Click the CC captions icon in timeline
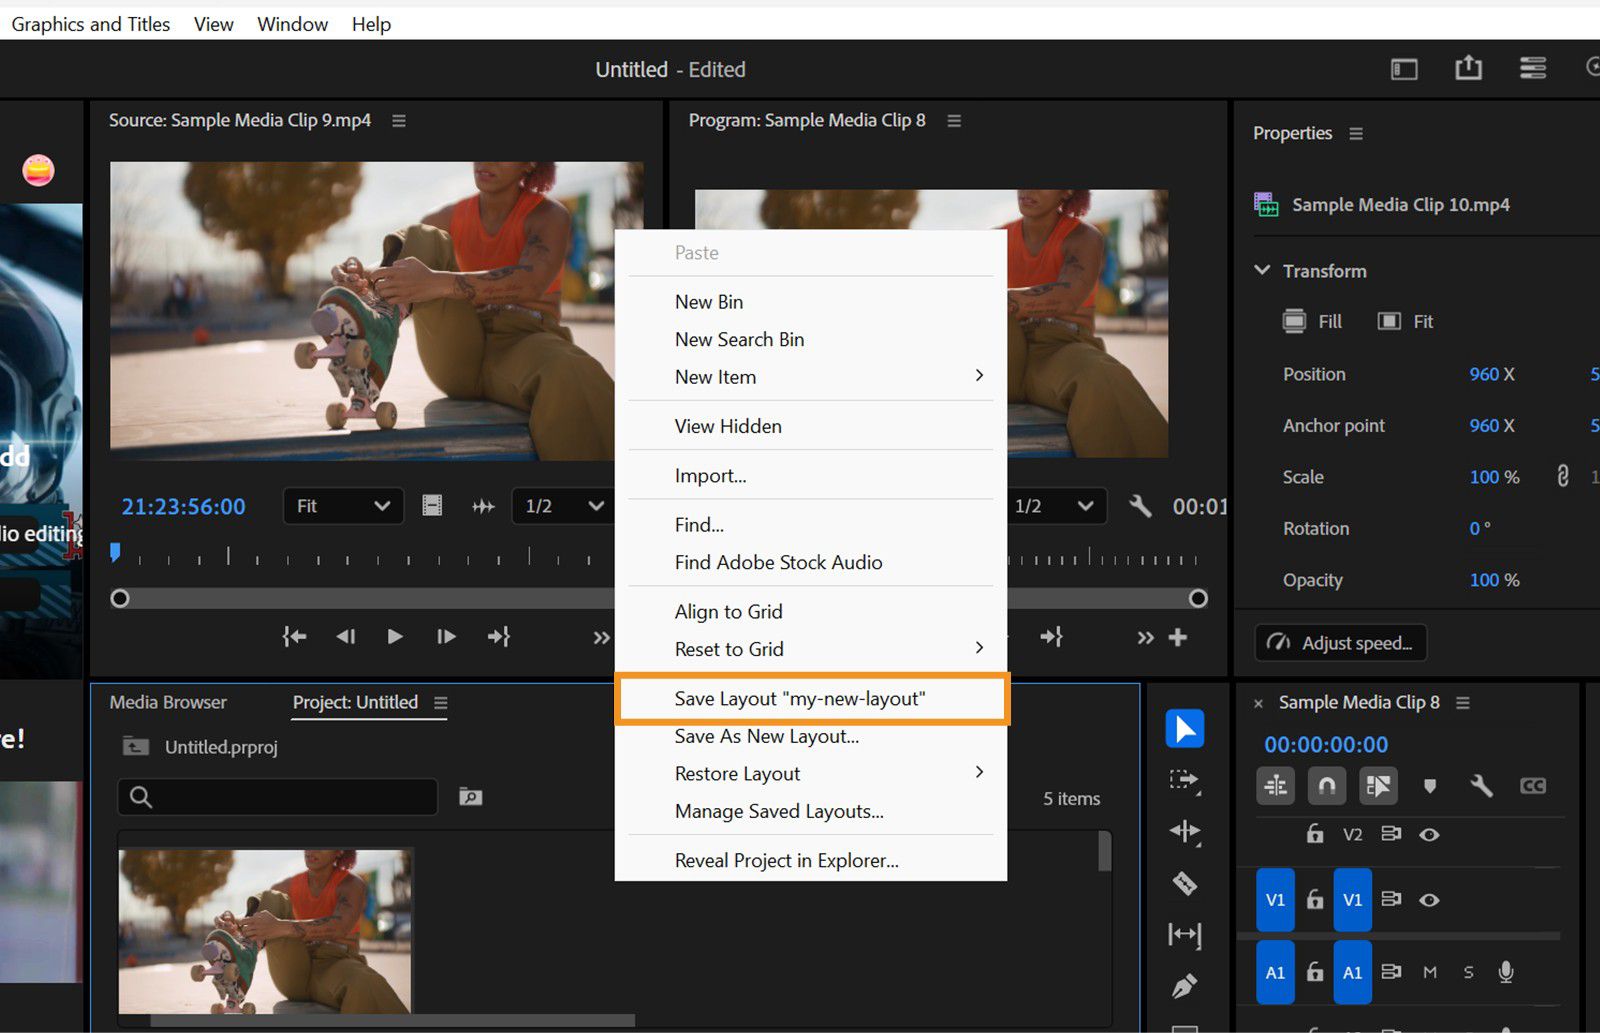The image size is (1600, 1033). [x=1535, y=786]
